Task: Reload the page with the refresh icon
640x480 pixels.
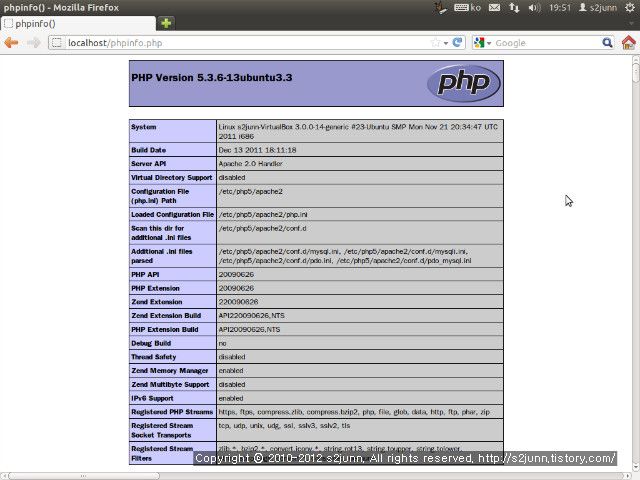Action: coord(458,42)
